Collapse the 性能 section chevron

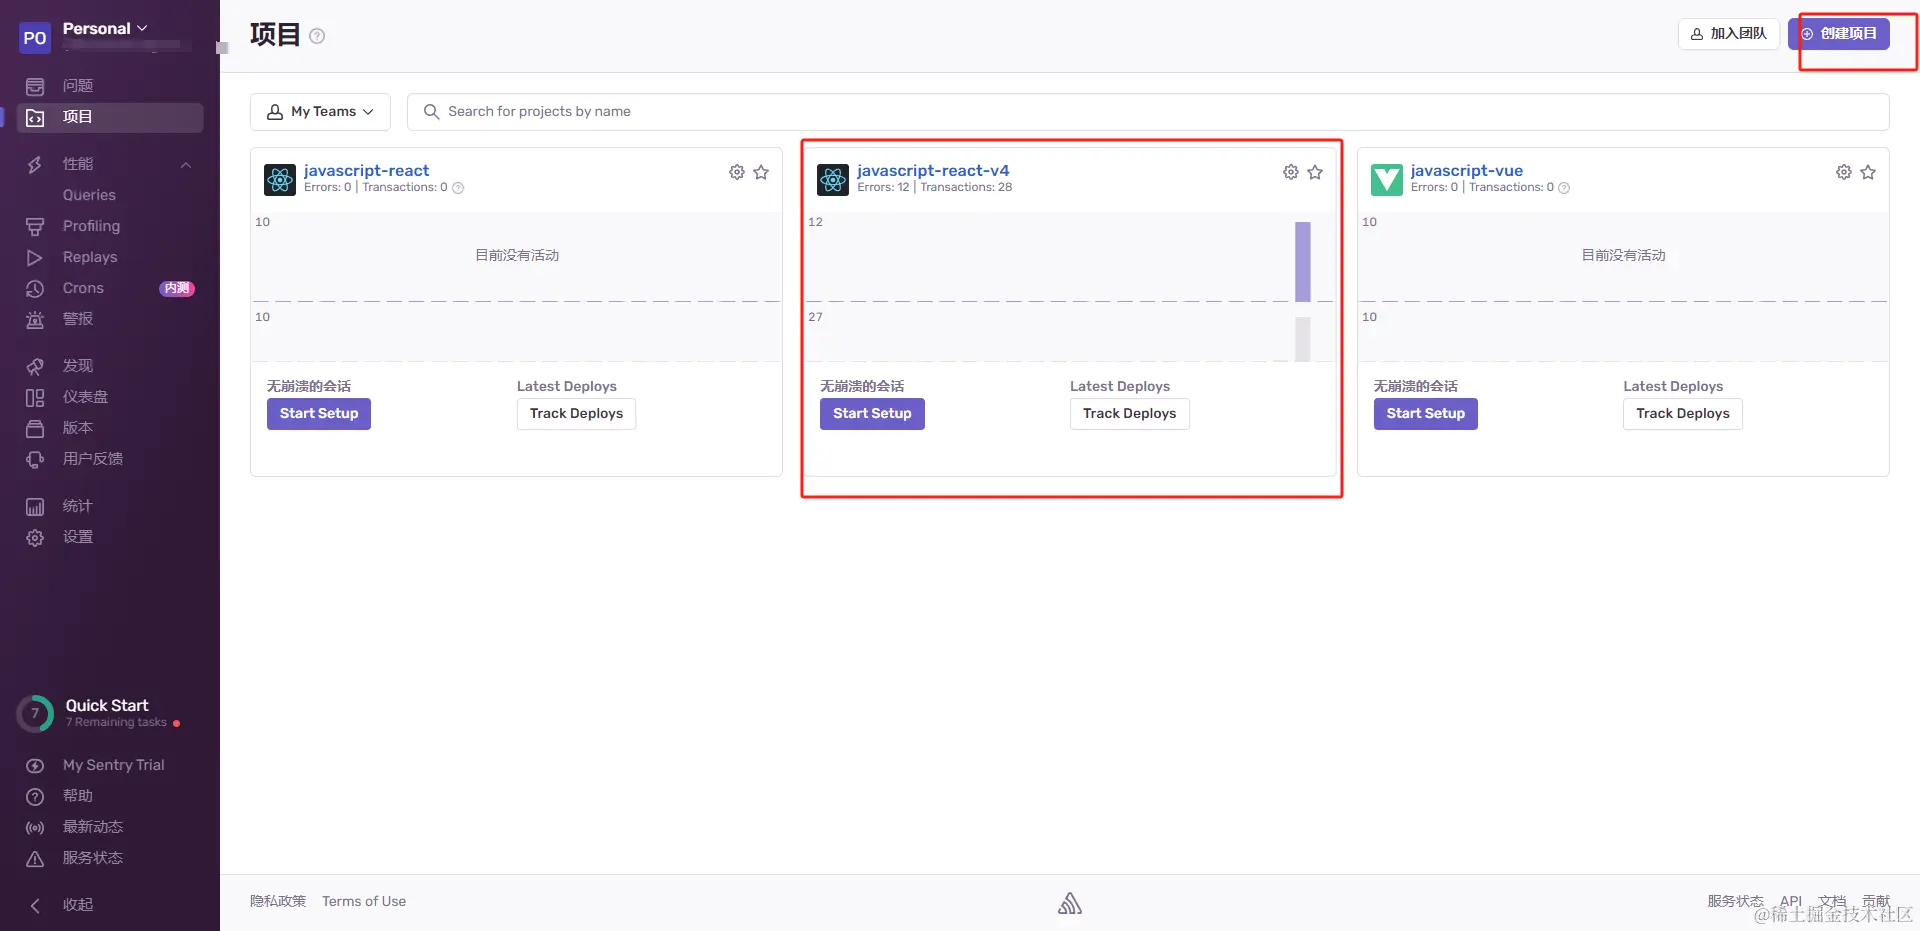[186, 165]
